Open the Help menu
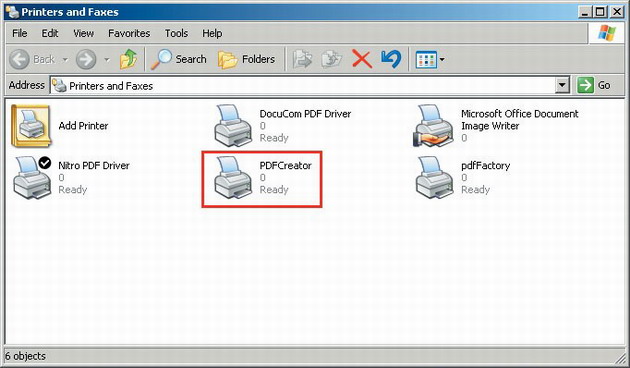Viewport: 630px width, 368px height. (x=212, y=33)
